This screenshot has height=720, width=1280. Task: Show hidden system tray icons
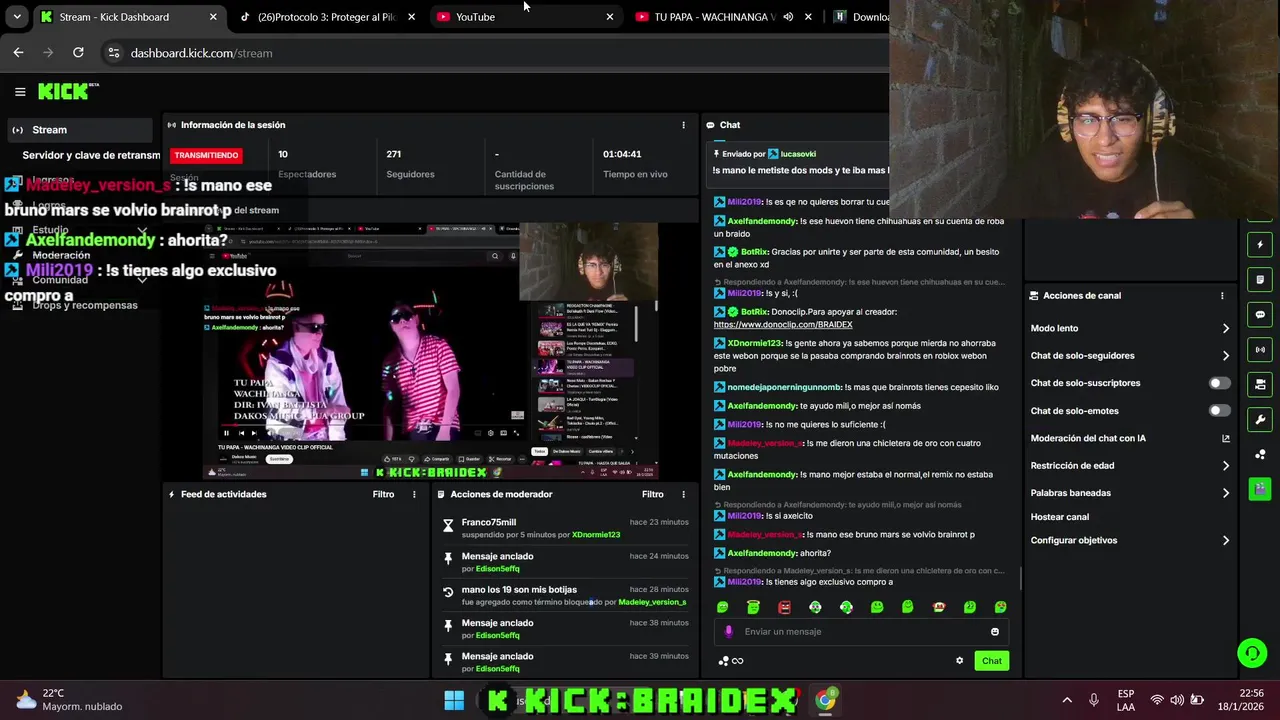click(x=1067, y=700)
